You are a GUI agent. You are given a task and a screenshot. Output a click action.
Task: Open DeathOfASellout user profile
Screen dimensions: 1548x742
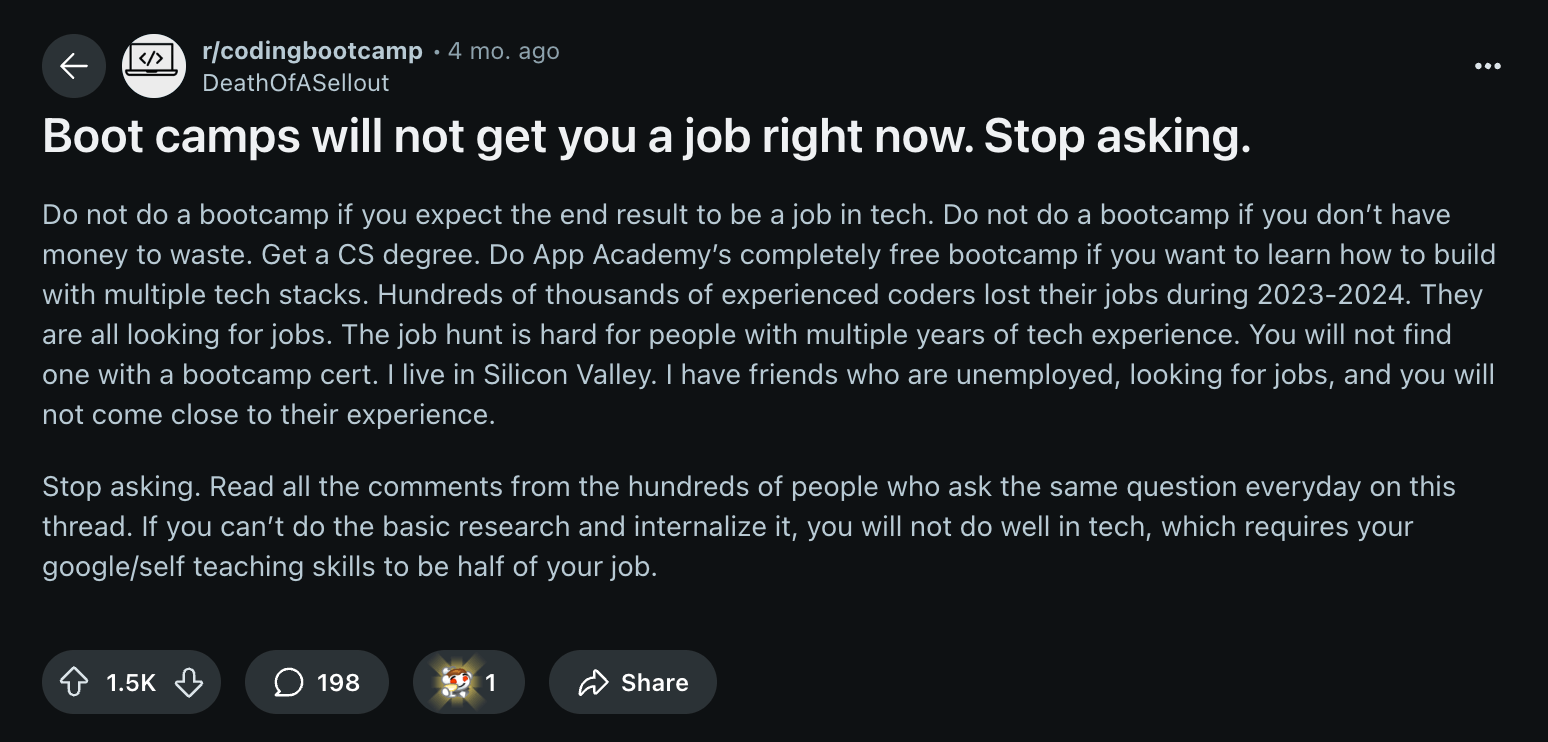[296, 83]
